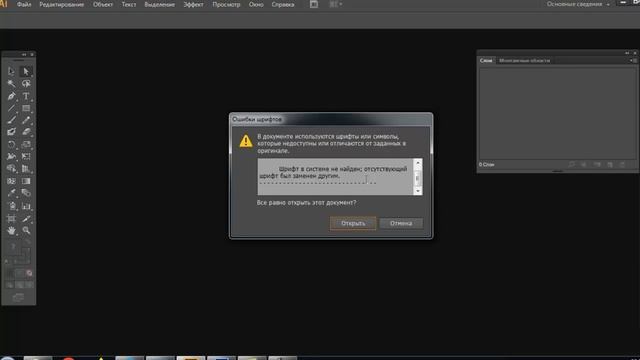The width and height of the screenshot is (640, 360).
Task: Select the Line Segment tool
Action: click(11, 109)
